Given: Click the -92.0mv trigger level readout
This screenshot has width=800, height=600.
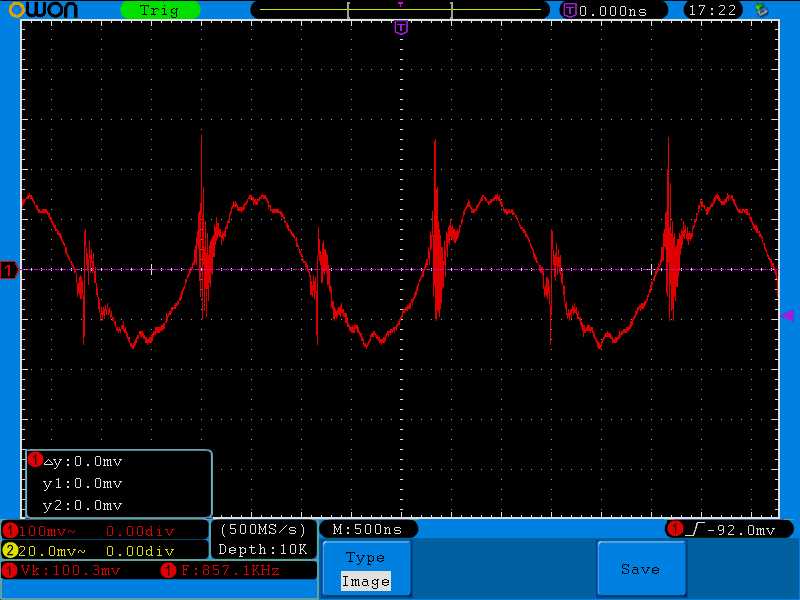Looking at the screenshot, I should point(741,530).
